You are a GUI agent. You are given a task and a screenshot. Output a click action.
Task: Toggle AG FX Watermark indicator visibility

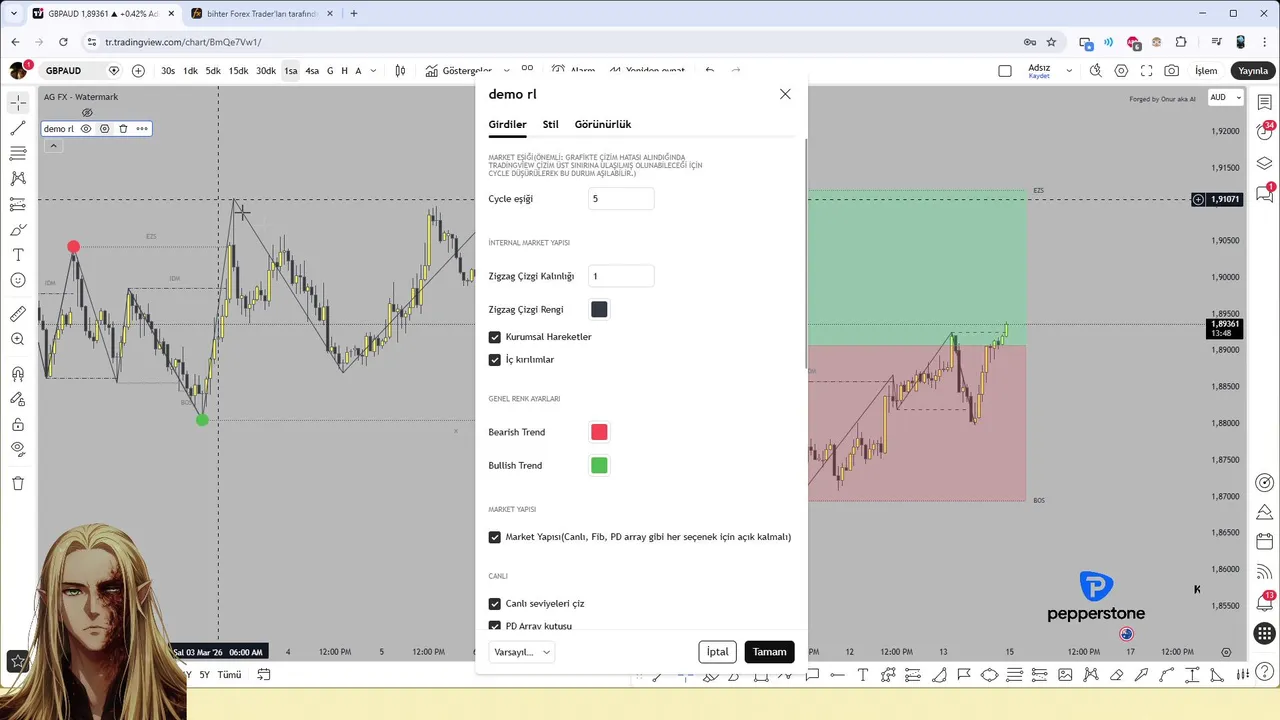click(x=87, y=112)
